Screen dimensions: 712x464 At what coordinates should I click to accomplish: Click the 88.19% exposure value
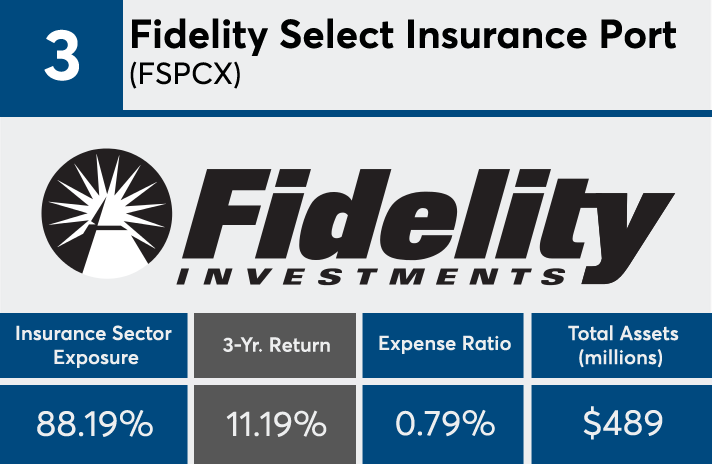[94, 424]
